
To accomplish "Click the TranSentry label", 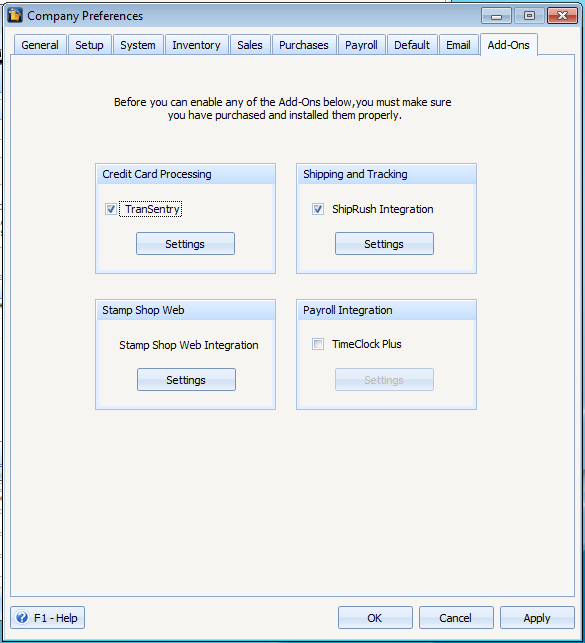I will click(x=152, y=209).
